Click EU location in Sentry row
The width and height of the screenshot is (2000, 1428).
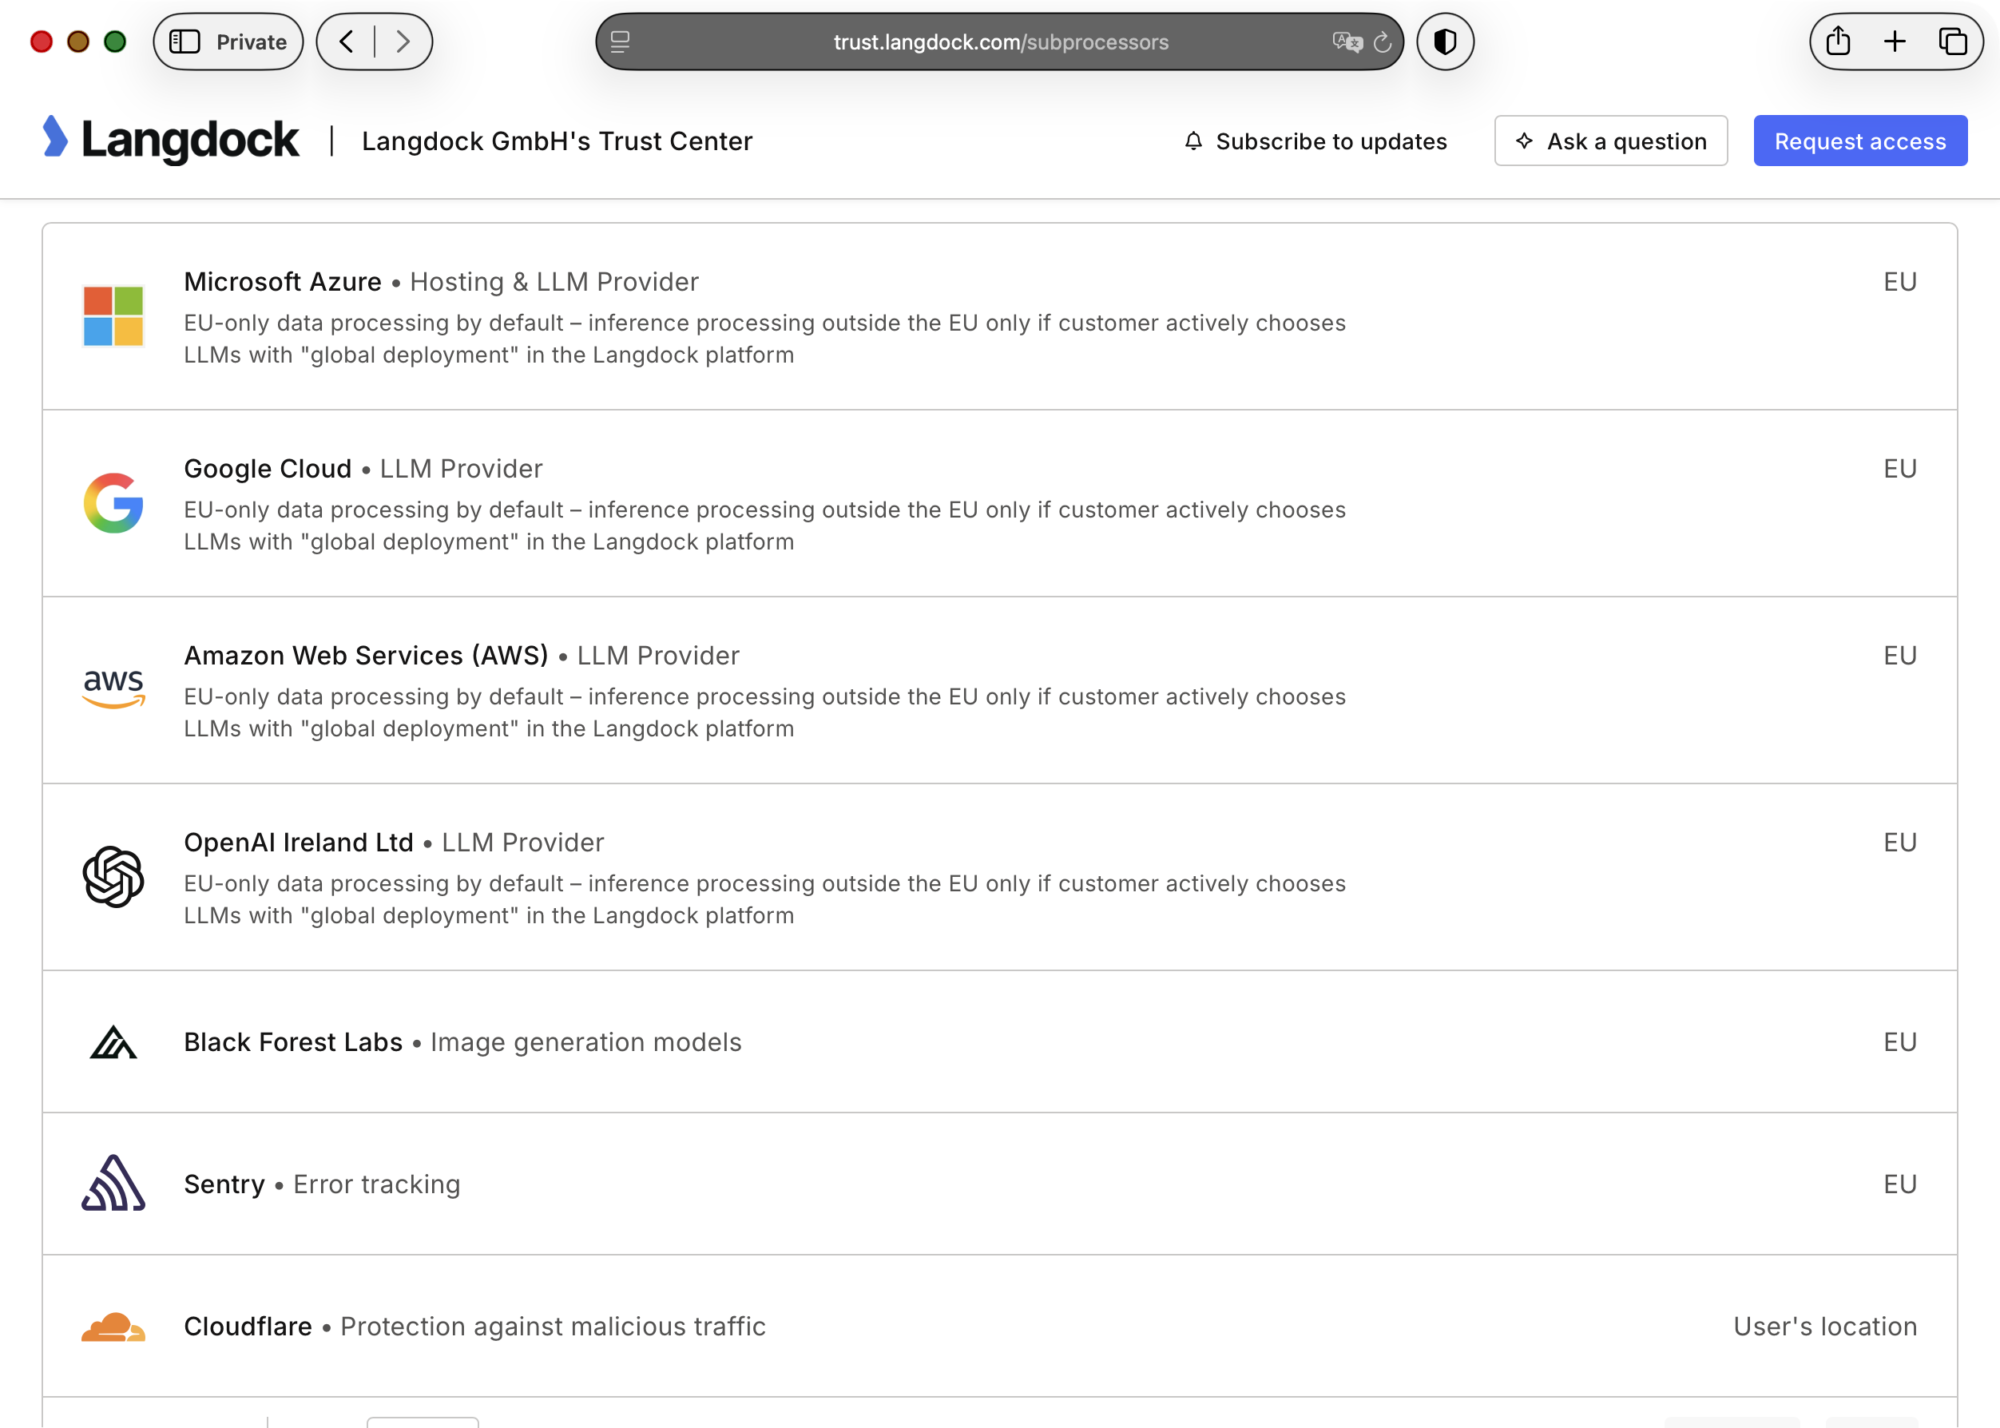click(1900, 1184)
